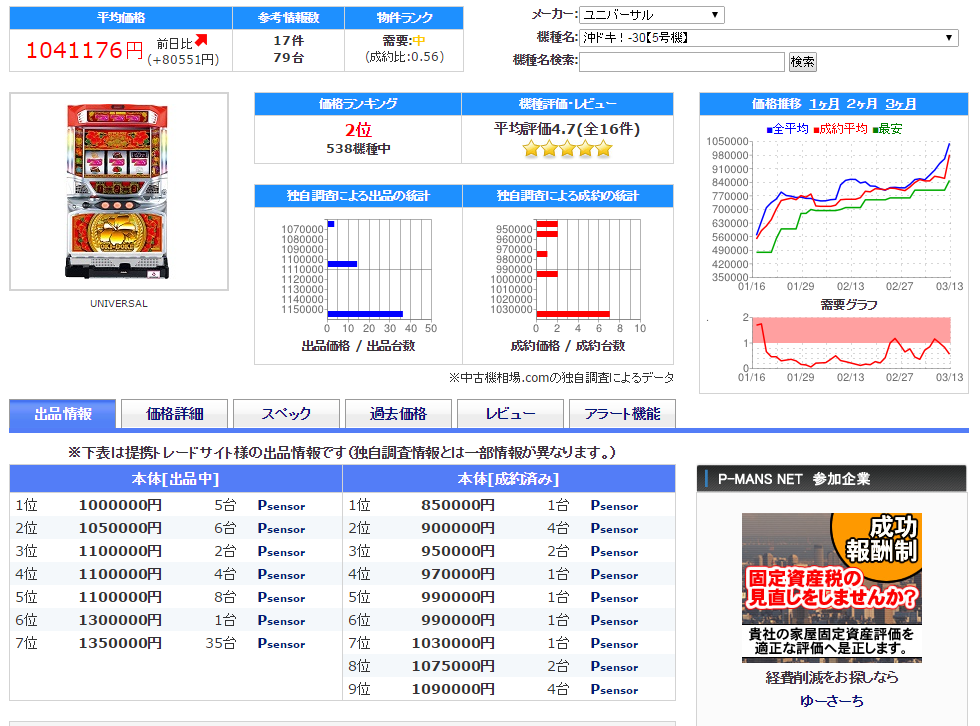This screenshot has height=726, width=980.
Task: Open the スペック tab
Action: 286,414
